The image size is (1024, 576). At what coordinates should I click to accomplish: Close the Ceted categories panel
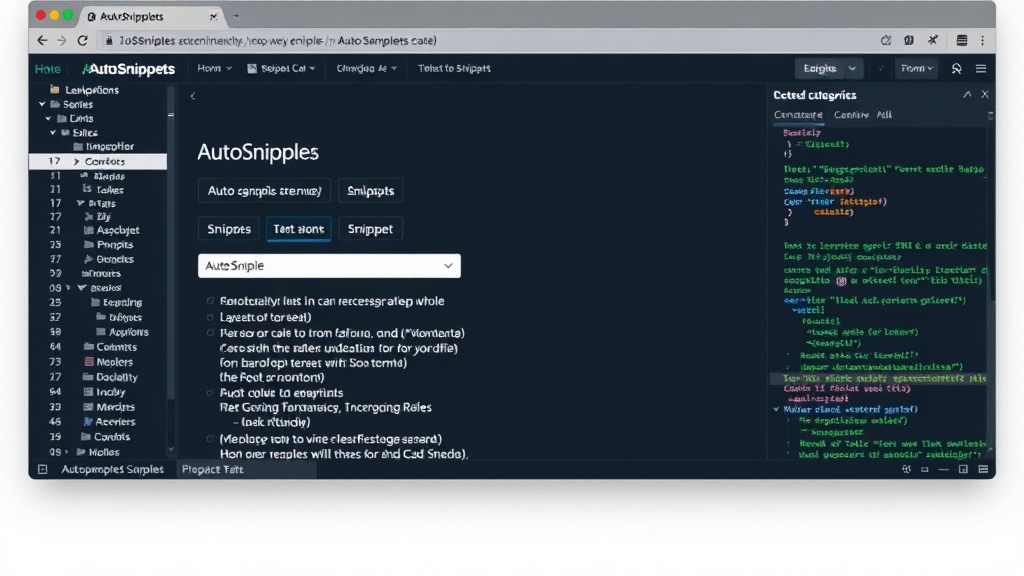click(x=985, y=95)
